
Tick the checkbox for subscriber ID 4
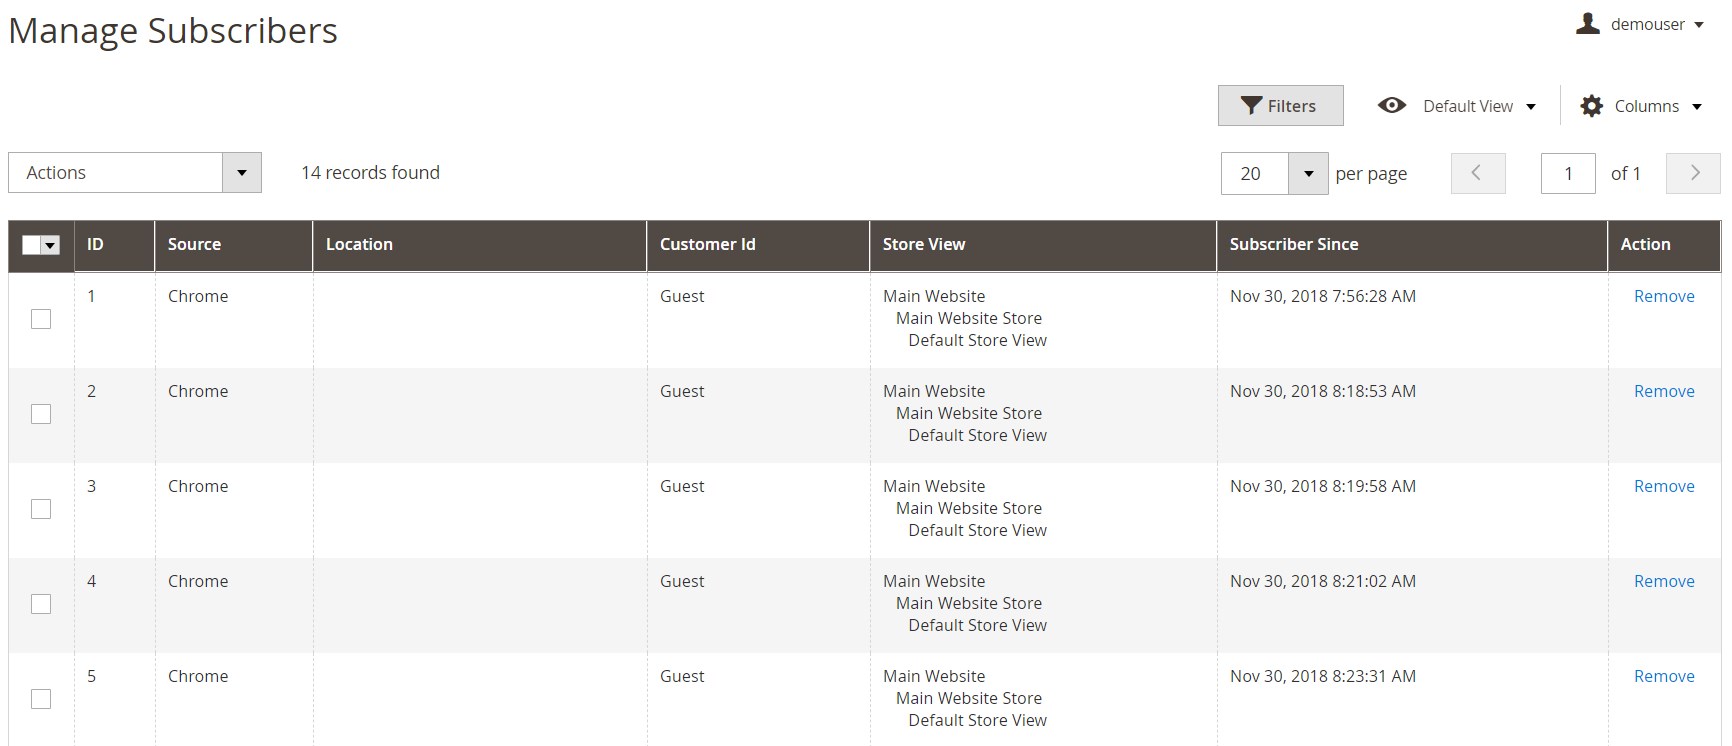click(x=41, y=604)
